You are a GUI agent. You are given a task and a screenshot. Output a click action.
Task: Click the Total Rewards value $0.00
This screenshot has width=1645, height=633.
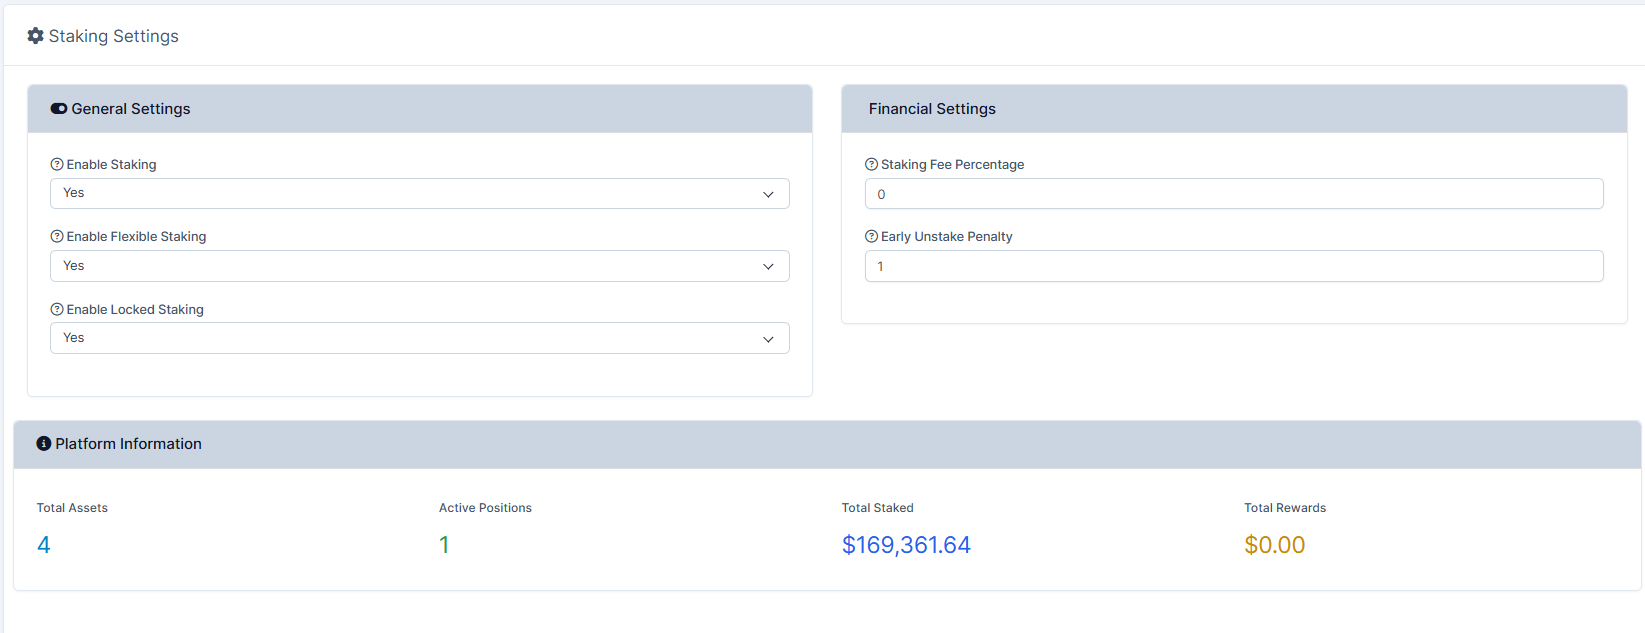click(1274, 545)
